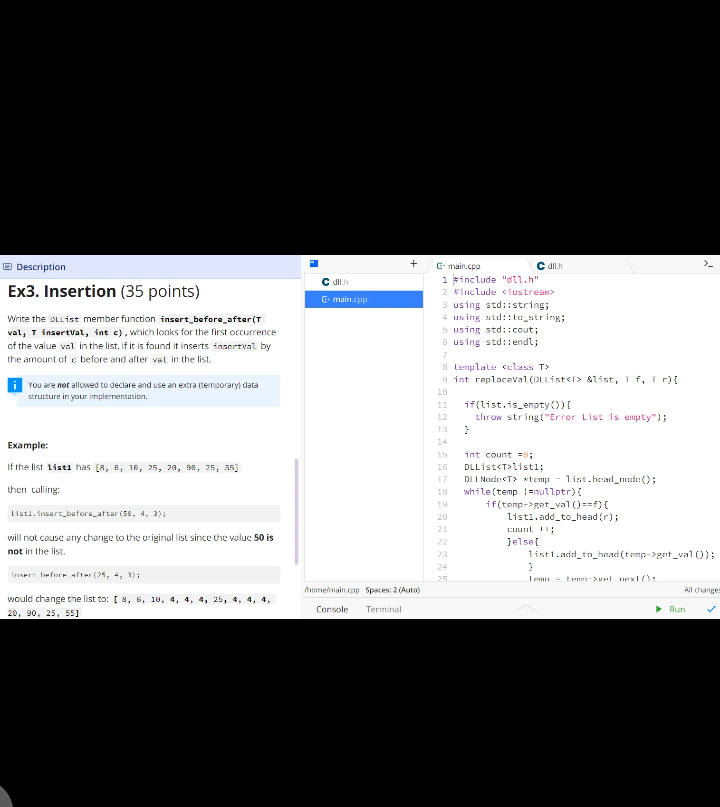This screenshot has height=807, width=720.
Task: Expand the console panel with up chevron
Action: 526,609
